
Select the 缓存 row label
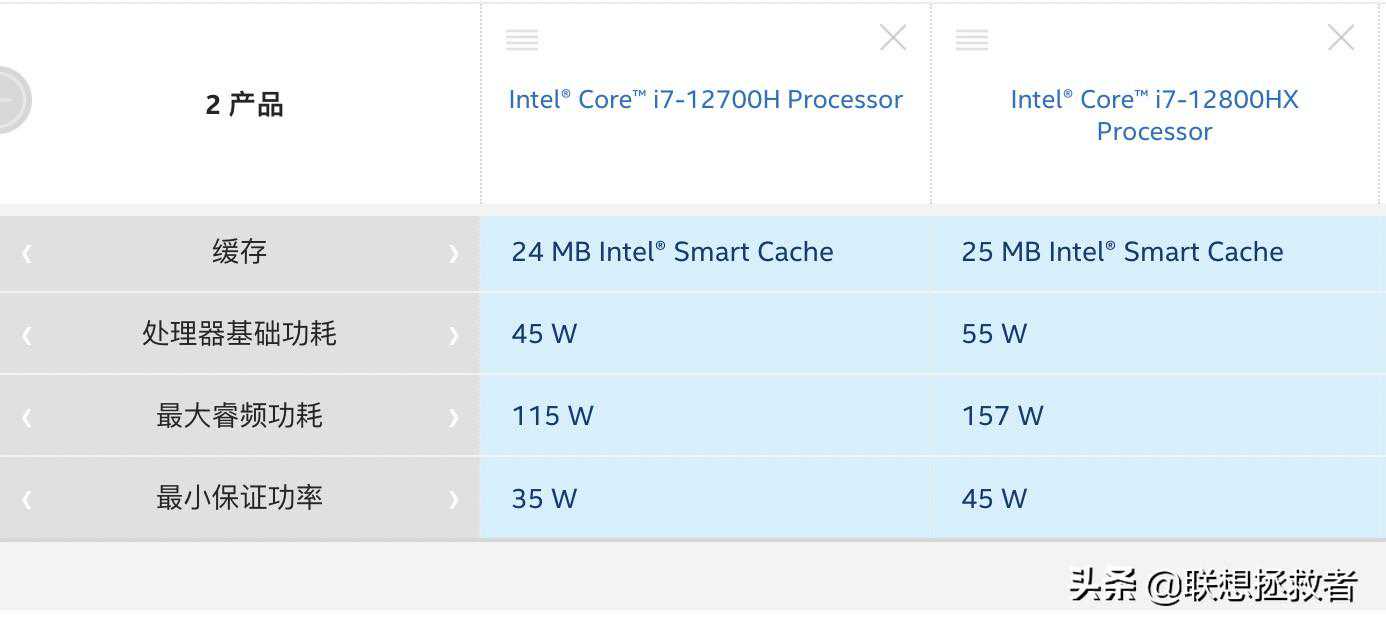[x=240, y=252]
